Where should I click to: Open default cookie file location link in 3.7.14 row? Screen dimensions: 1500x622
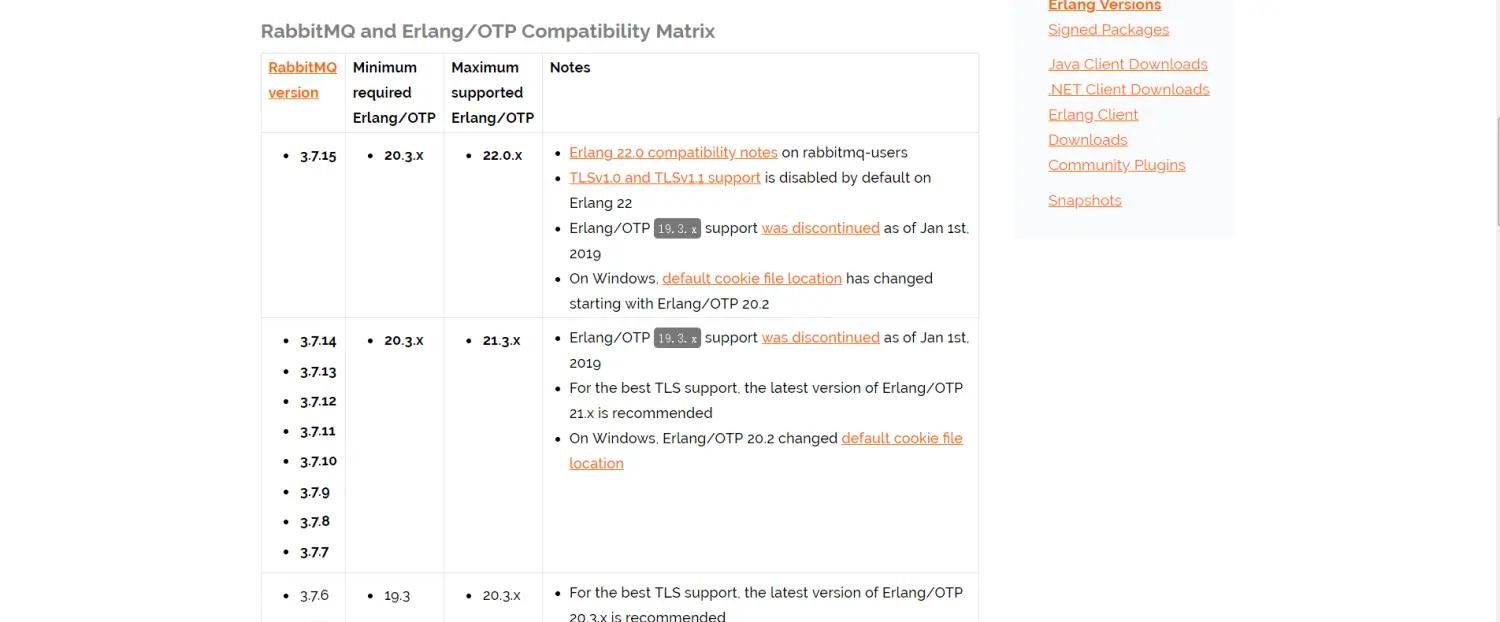(x=901, y=438)
